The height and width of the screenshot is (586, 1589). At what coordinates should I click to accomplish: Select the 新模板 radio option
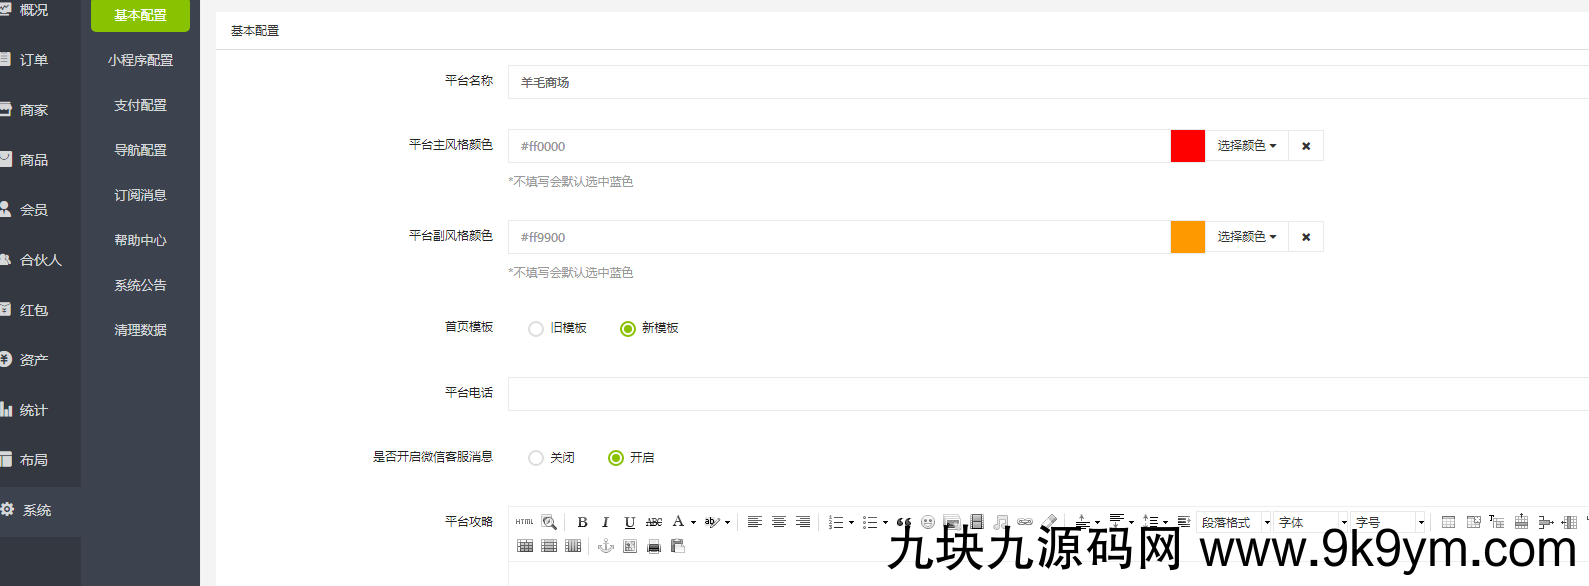click(x=628, y=329)
